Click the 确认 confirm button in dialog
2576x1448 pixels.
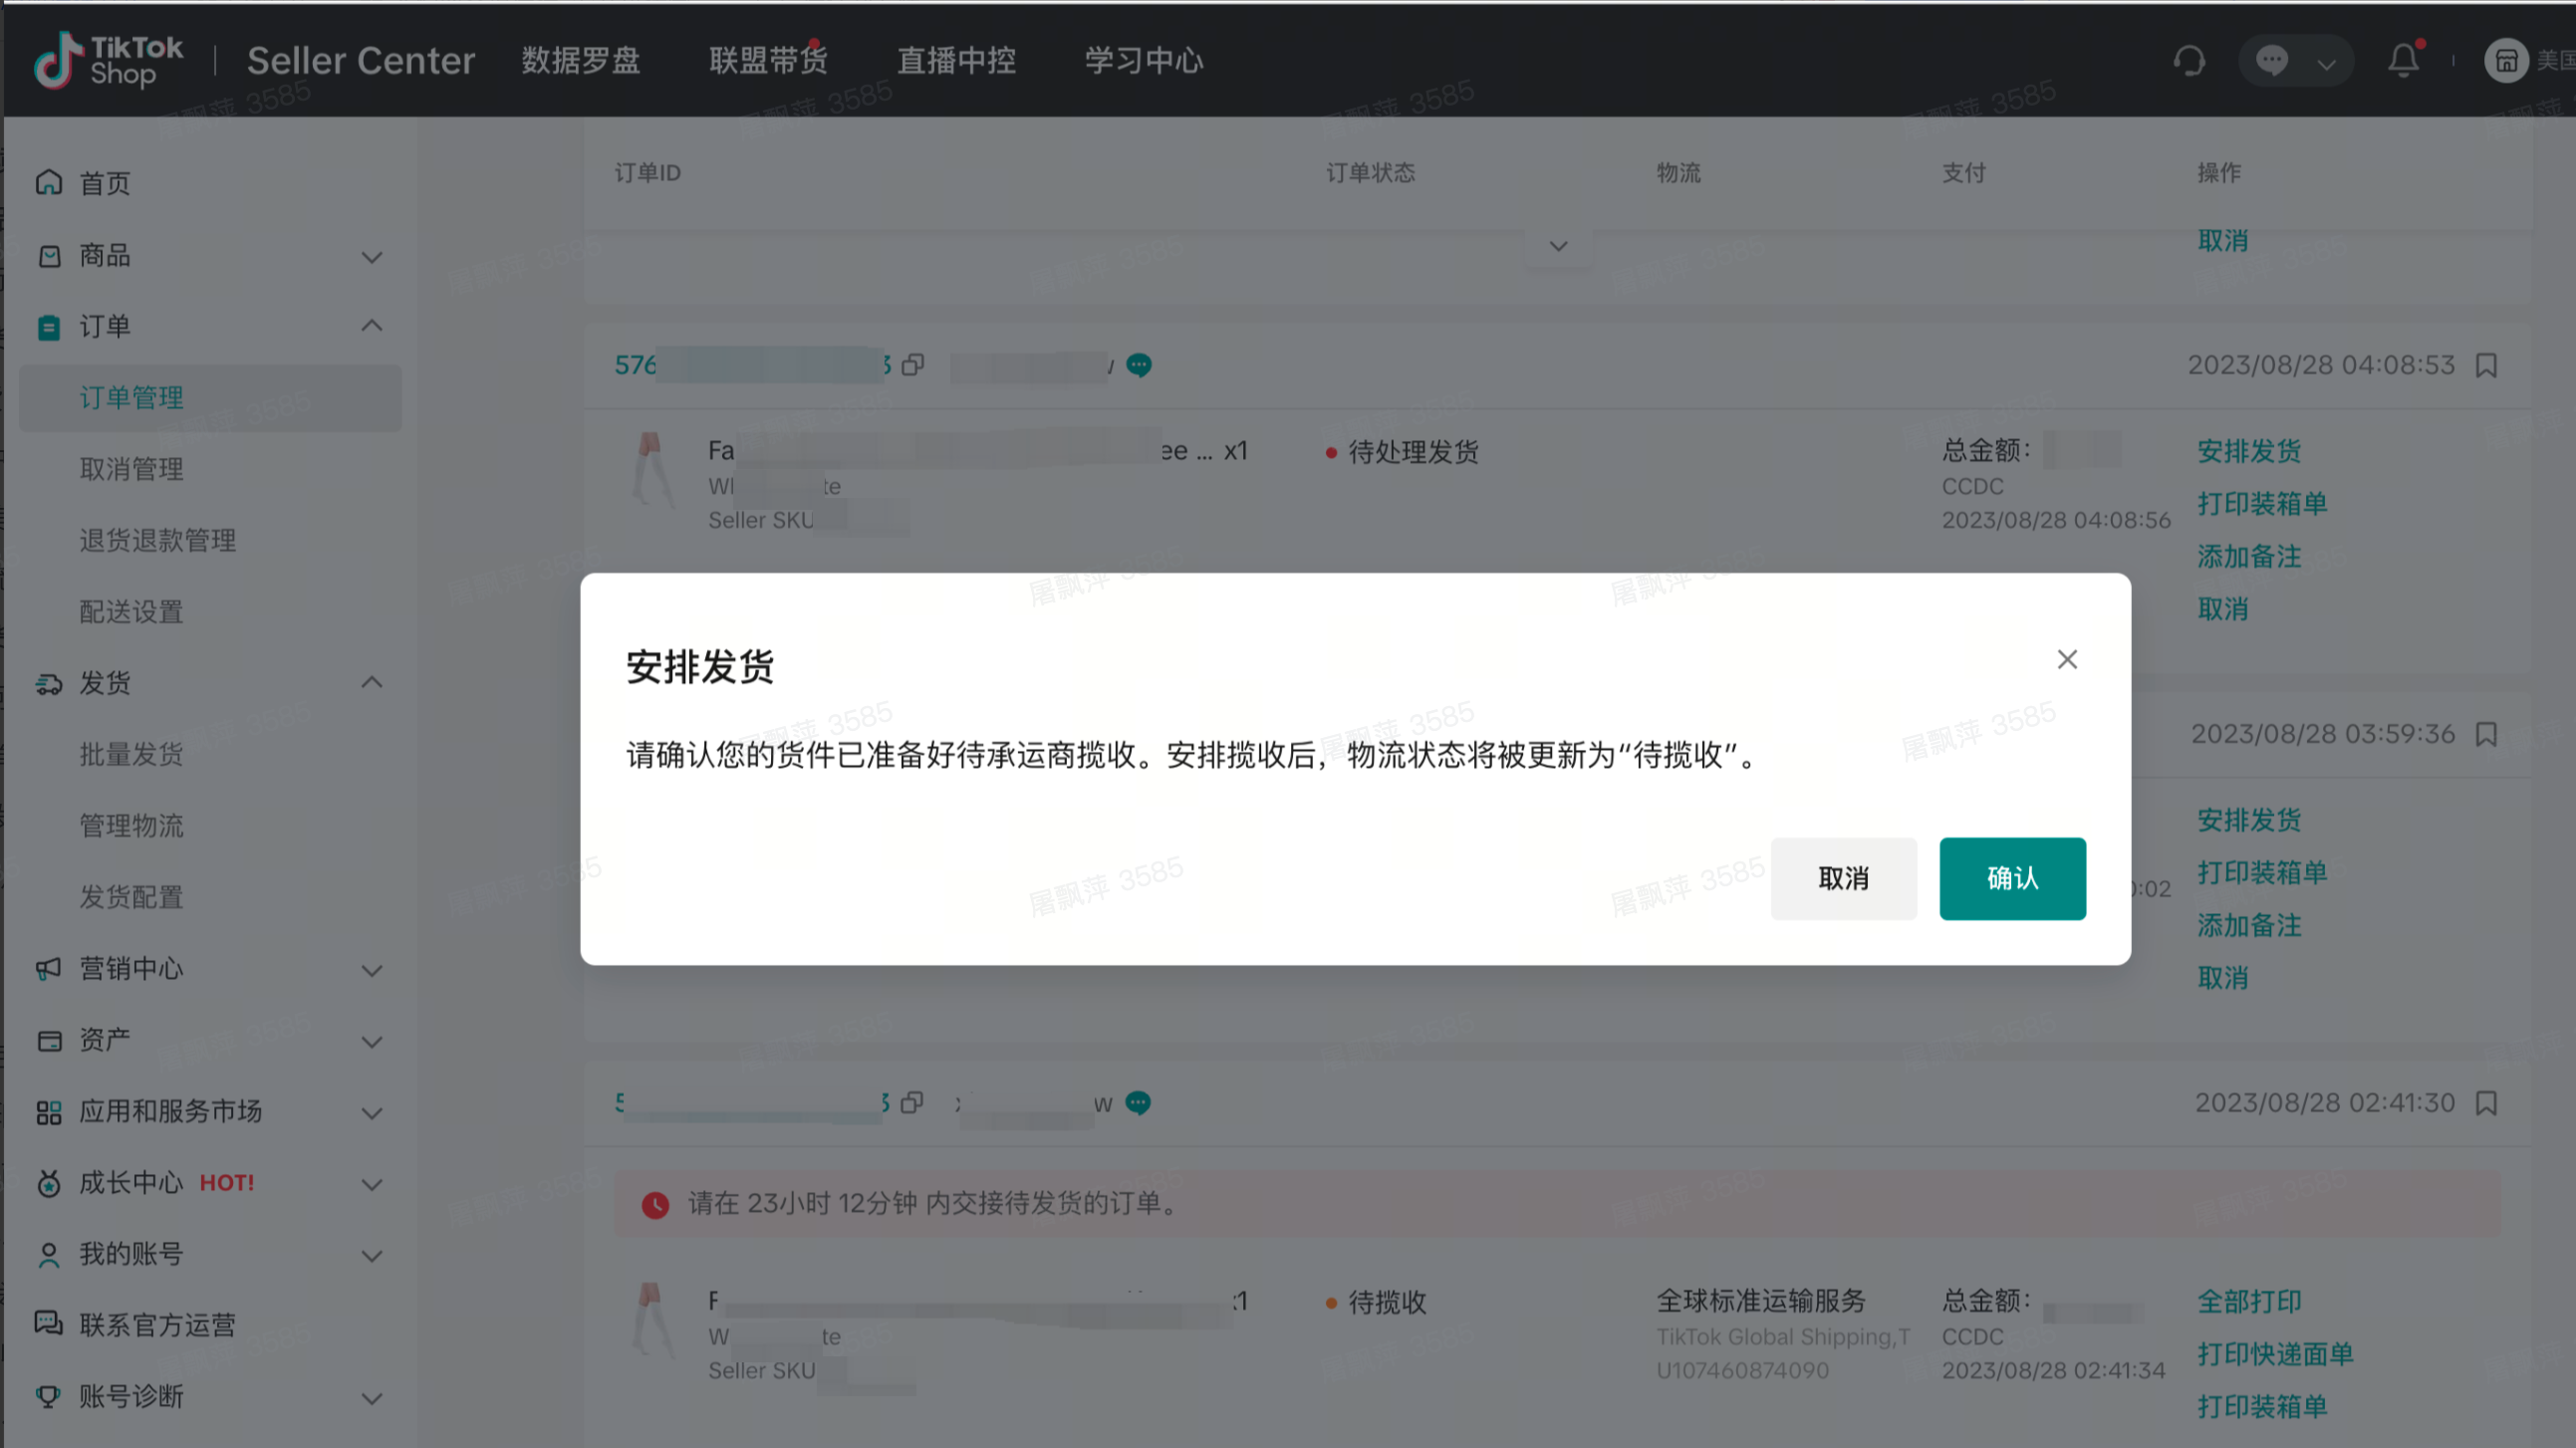tap(2012, 878)
